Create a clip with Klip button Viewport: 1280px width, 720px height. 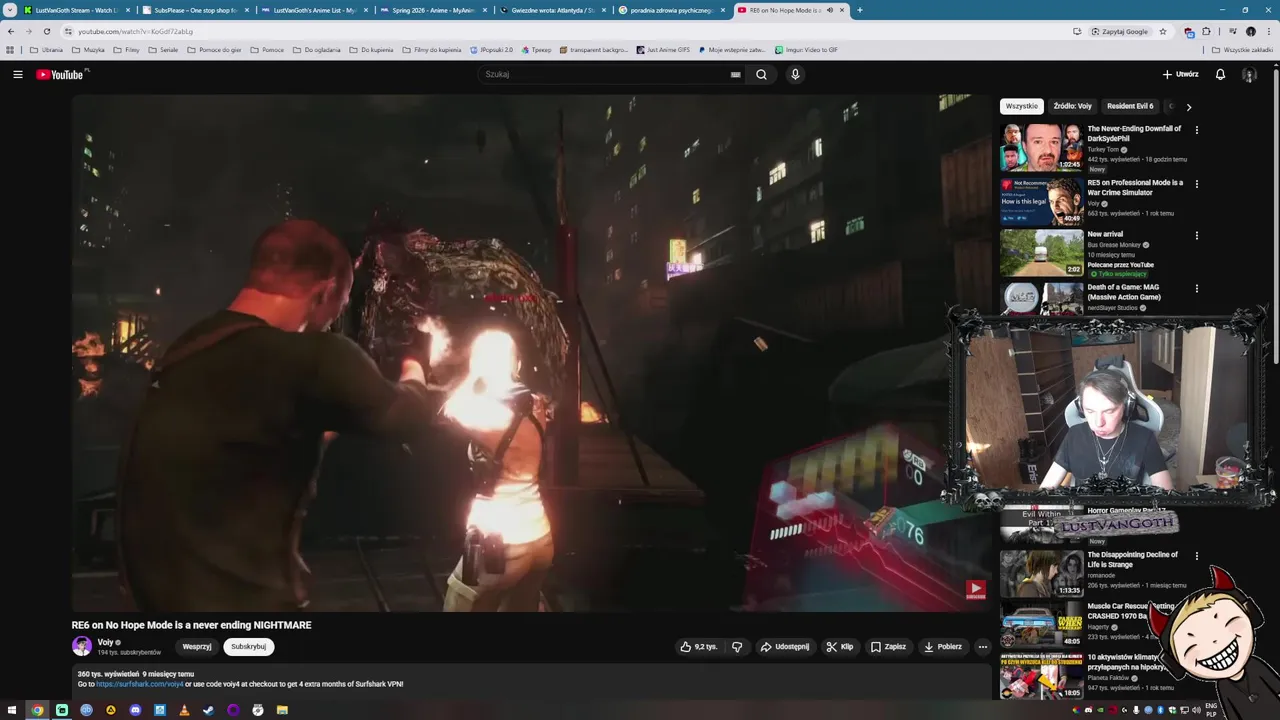point(840,647)
